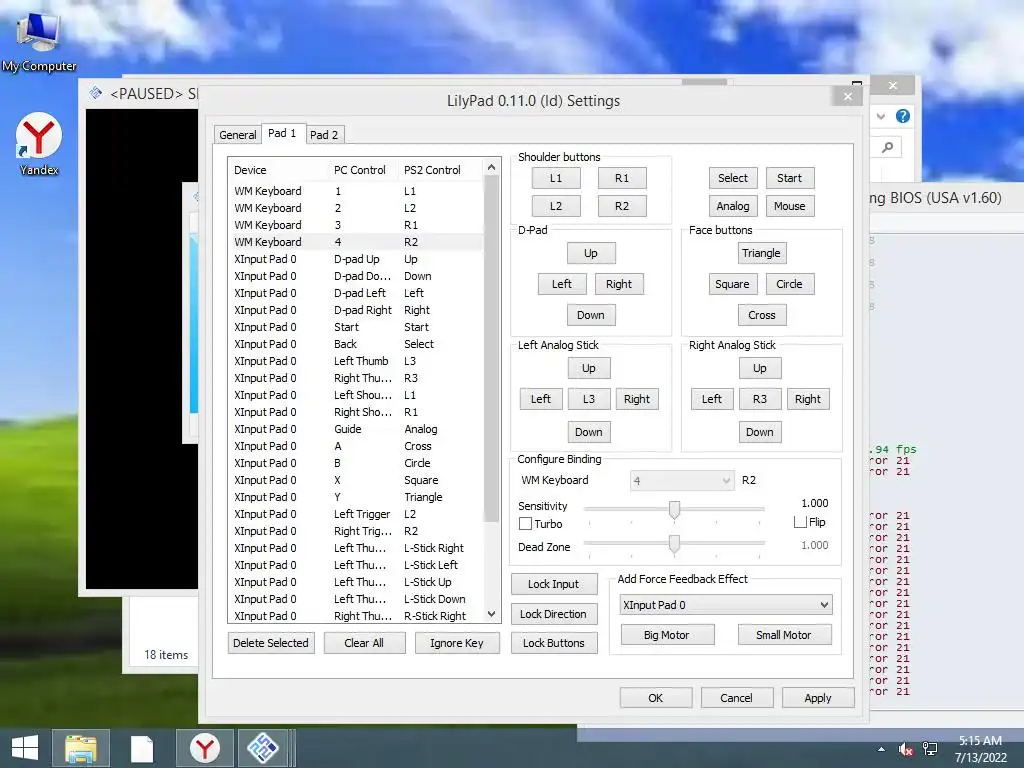Enable the Flip checkbox
1024x768 pixels.
800,522
